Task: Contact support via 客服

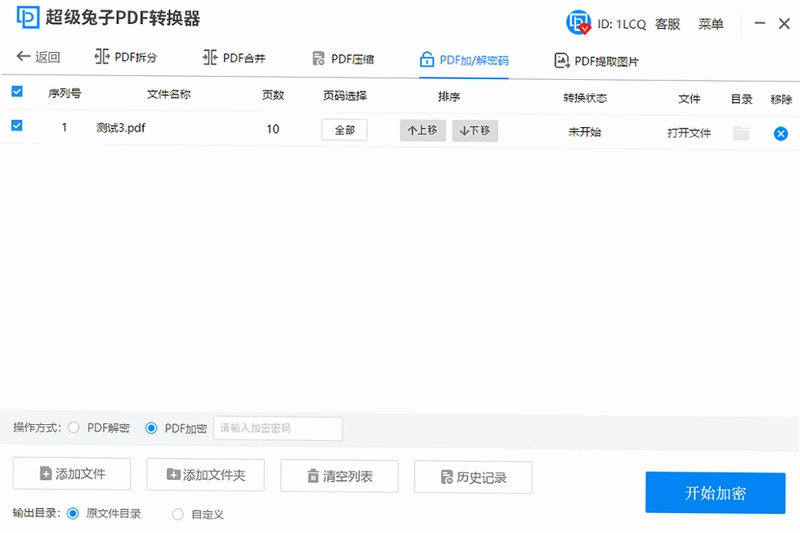Action: (667, 24)
